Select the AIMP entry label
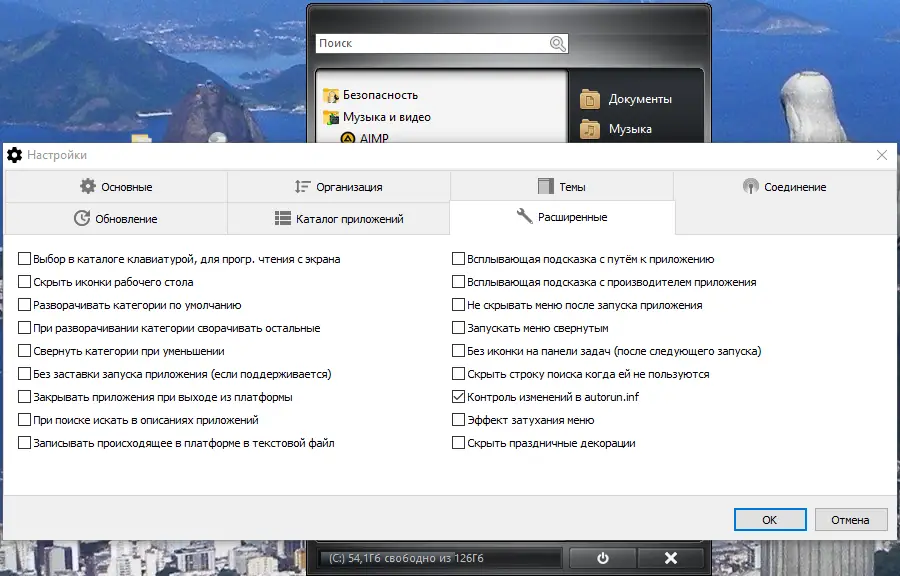The height and width of the screenshot is (576, 900). (374, 138)
